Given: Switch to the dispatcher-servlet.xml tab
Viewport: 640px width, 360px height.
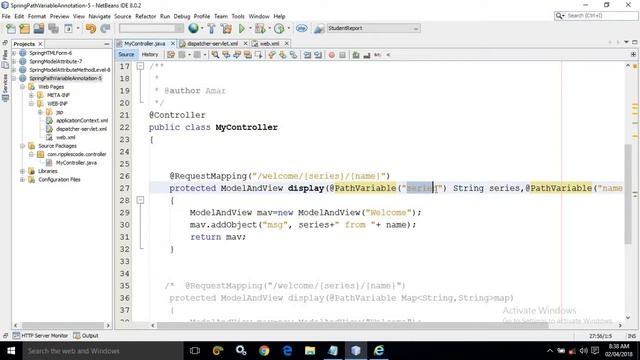Looking at the screenshot, I should coord(212,43).
